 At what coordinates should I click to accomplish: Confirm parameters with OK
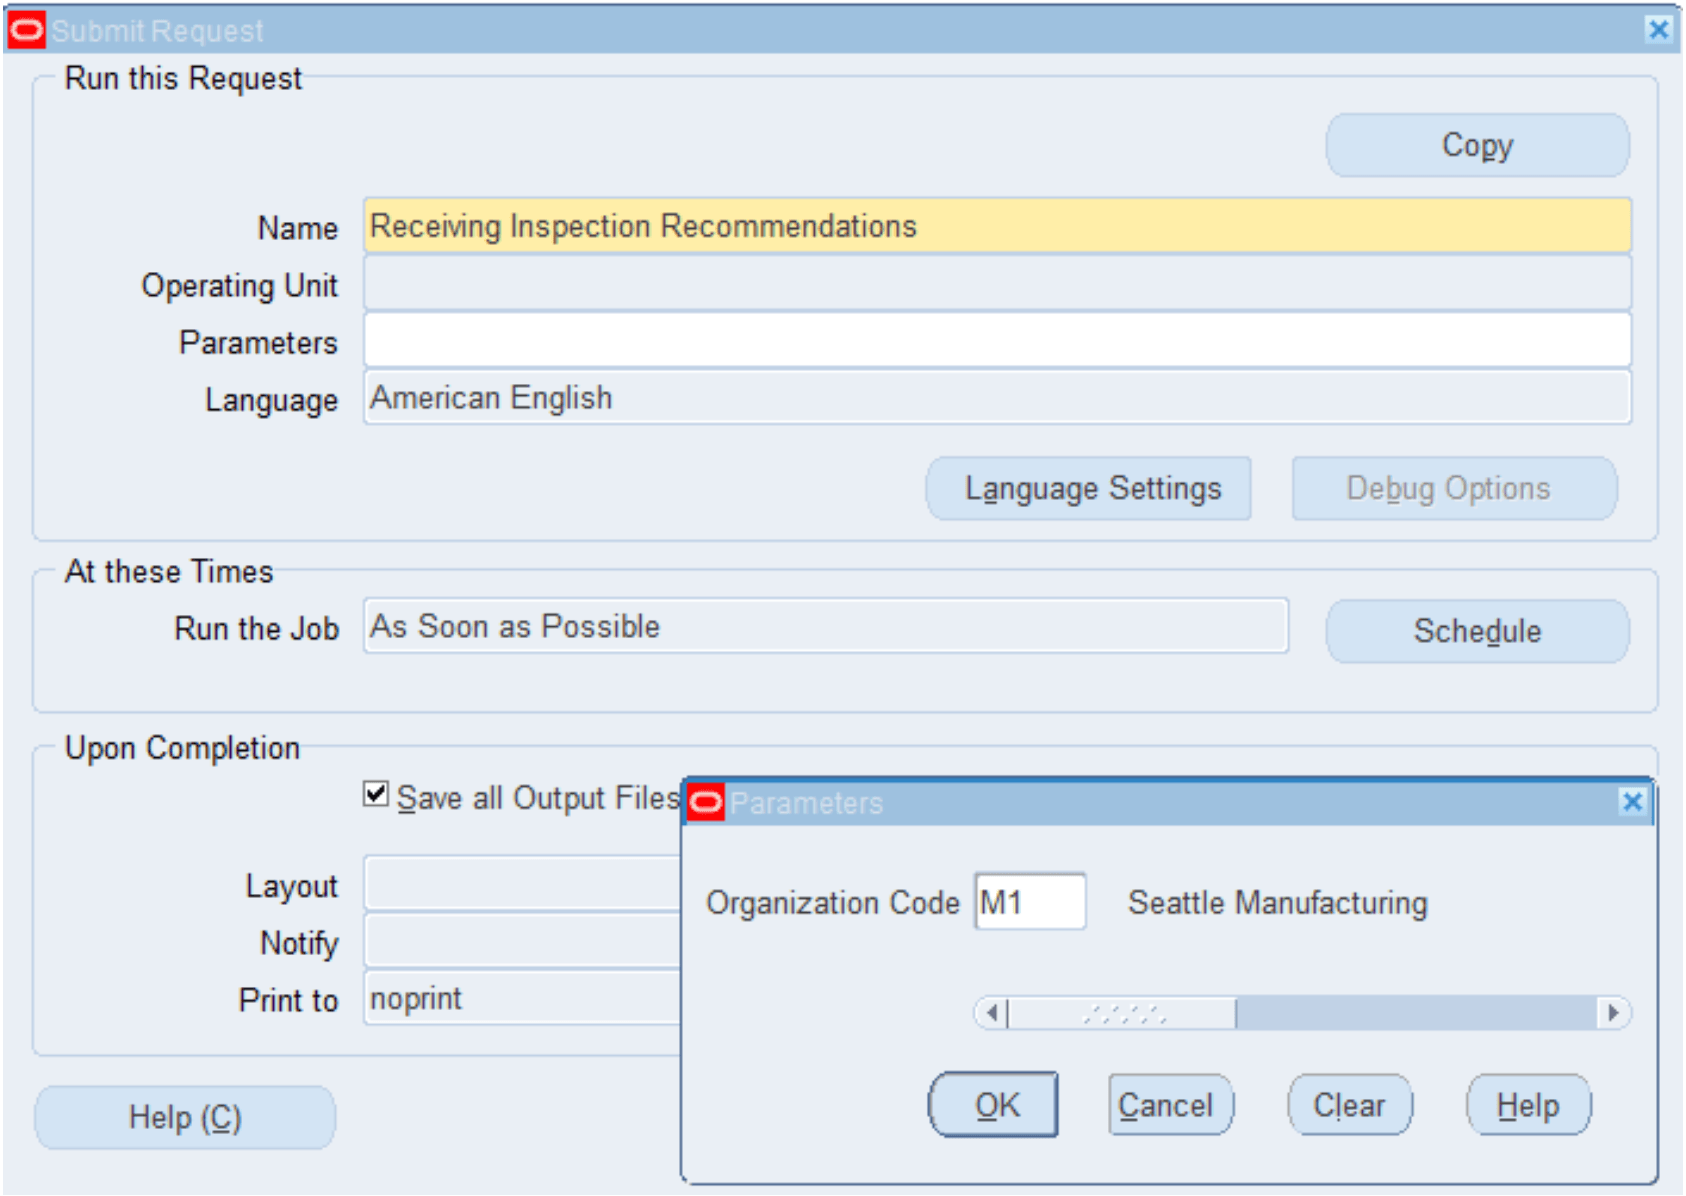coord(992,1104)
